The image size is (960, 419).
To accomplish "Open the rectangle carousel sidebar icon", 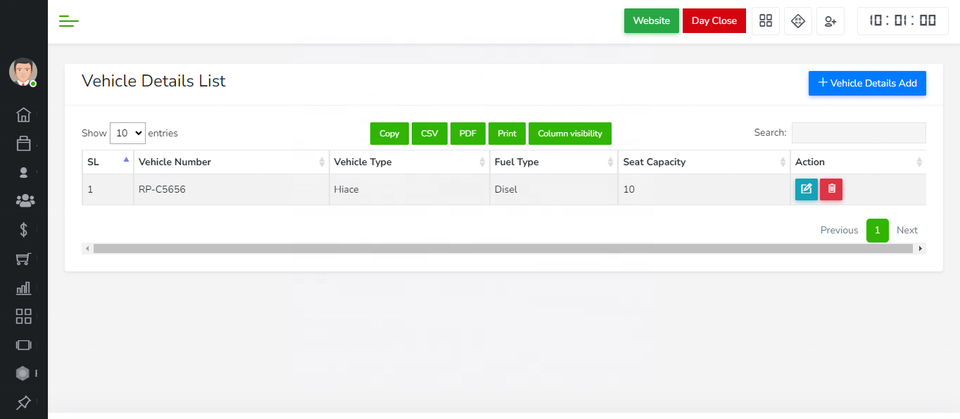I will point(23,345).
